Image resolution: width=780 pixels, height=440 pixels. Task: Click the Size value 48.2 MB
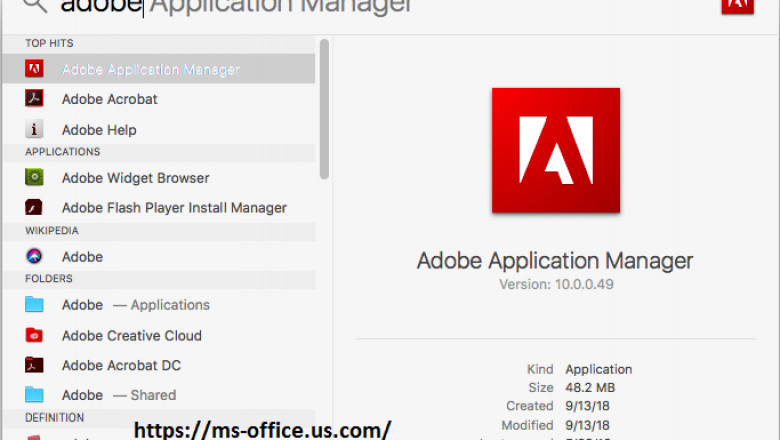point(590,387)
